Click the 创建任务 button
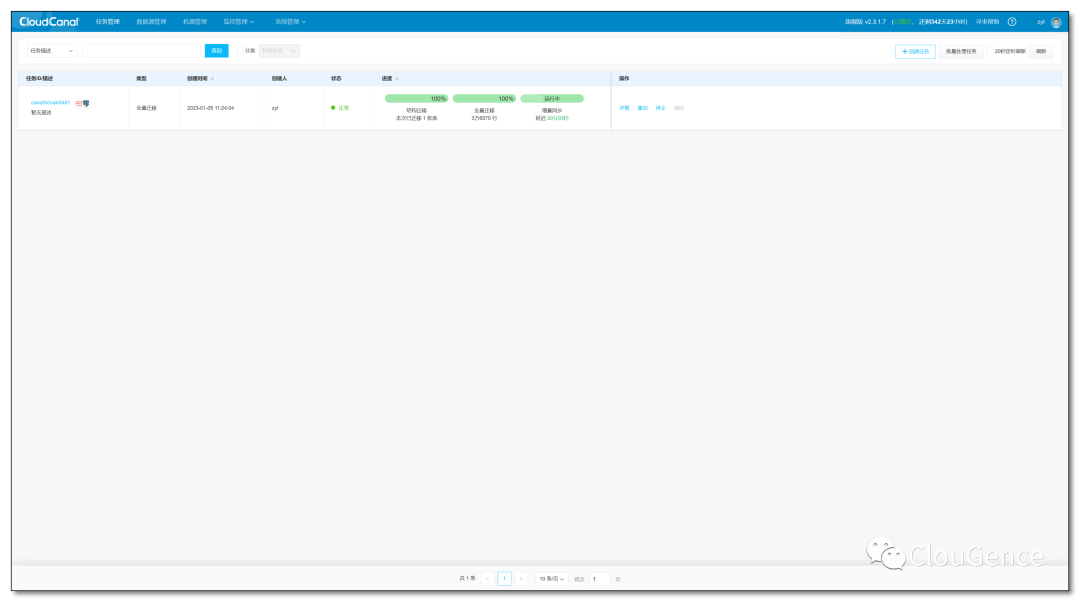1080x602 pixels. [915, 52]
